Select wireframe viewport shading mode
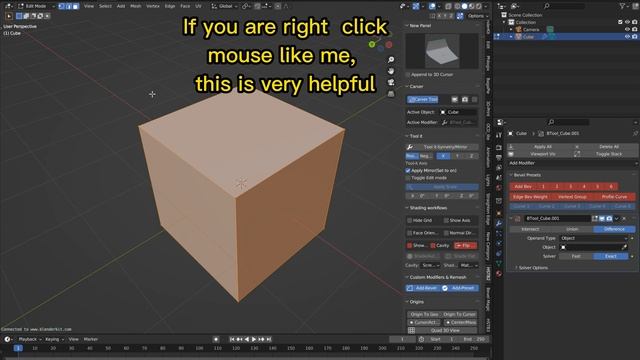Image resolution: width=640 pixels, height=360 pixels. point(457,6)
